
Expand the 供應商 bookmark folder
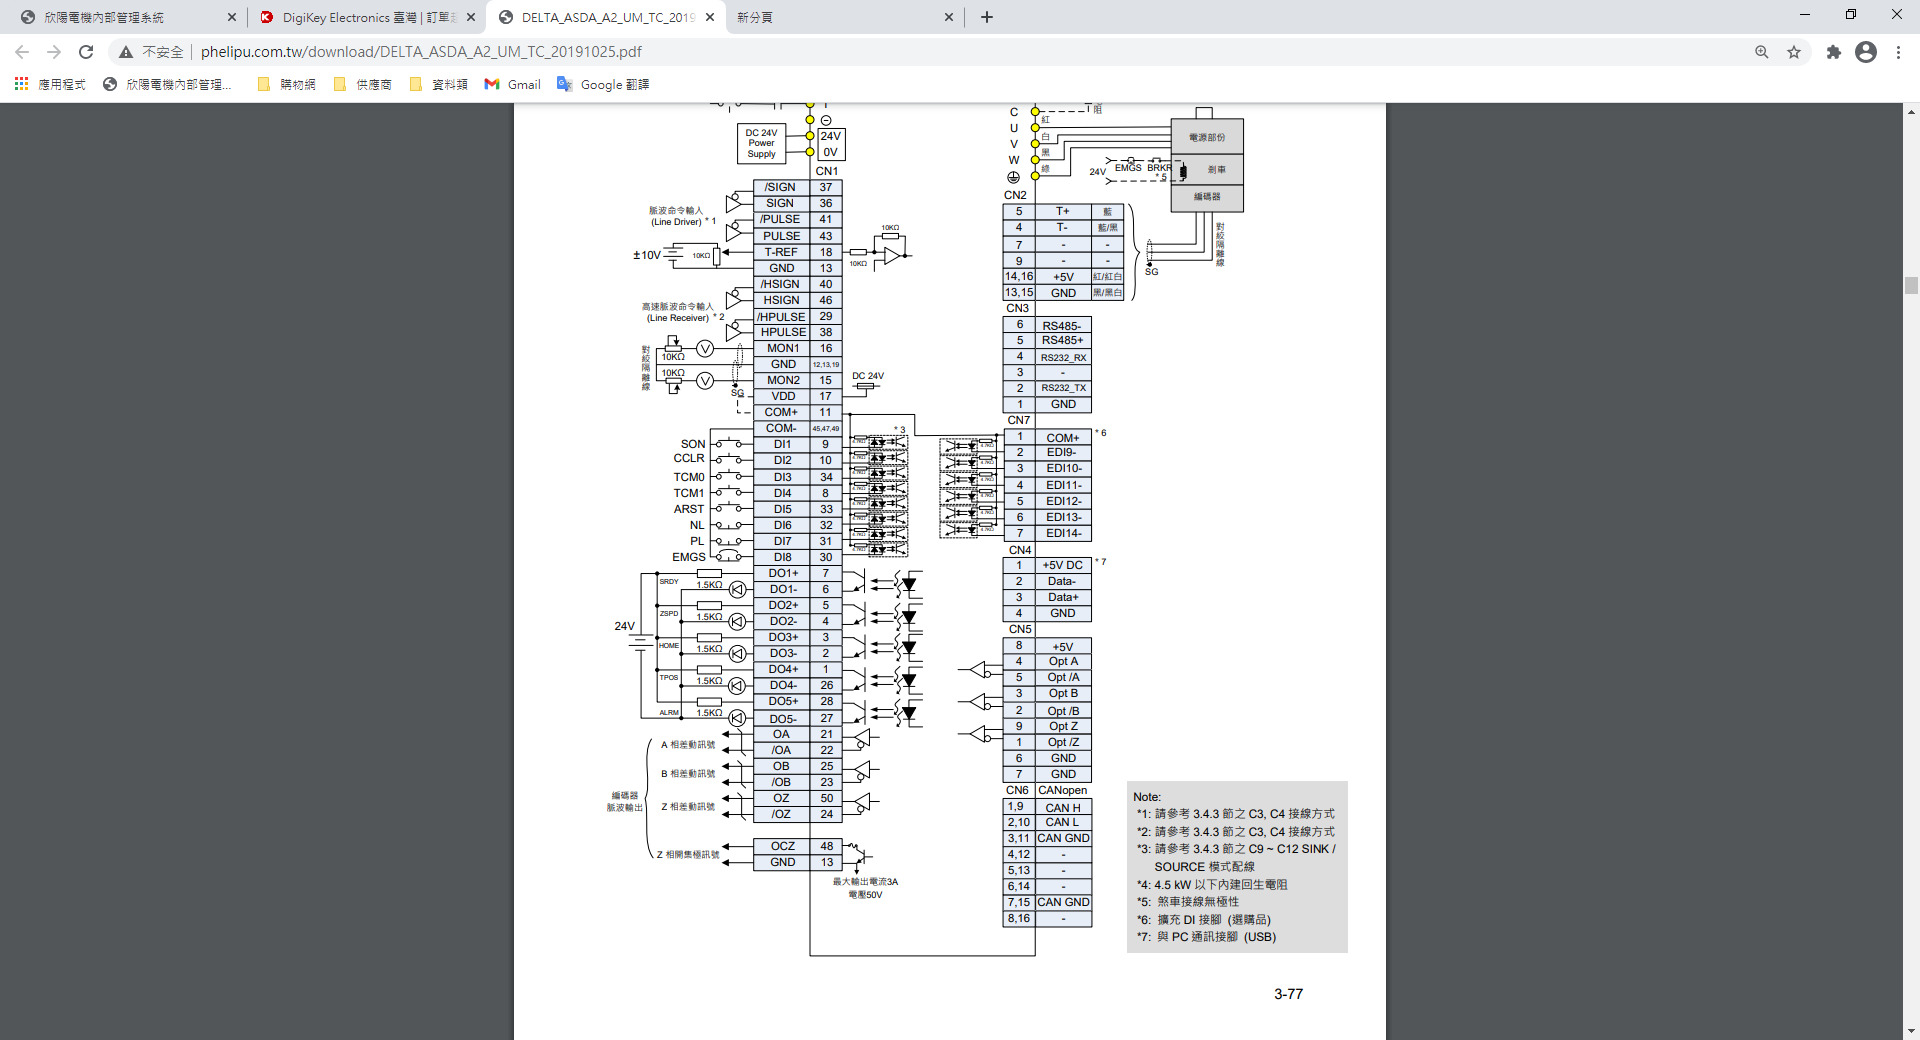tap(363, 84)
